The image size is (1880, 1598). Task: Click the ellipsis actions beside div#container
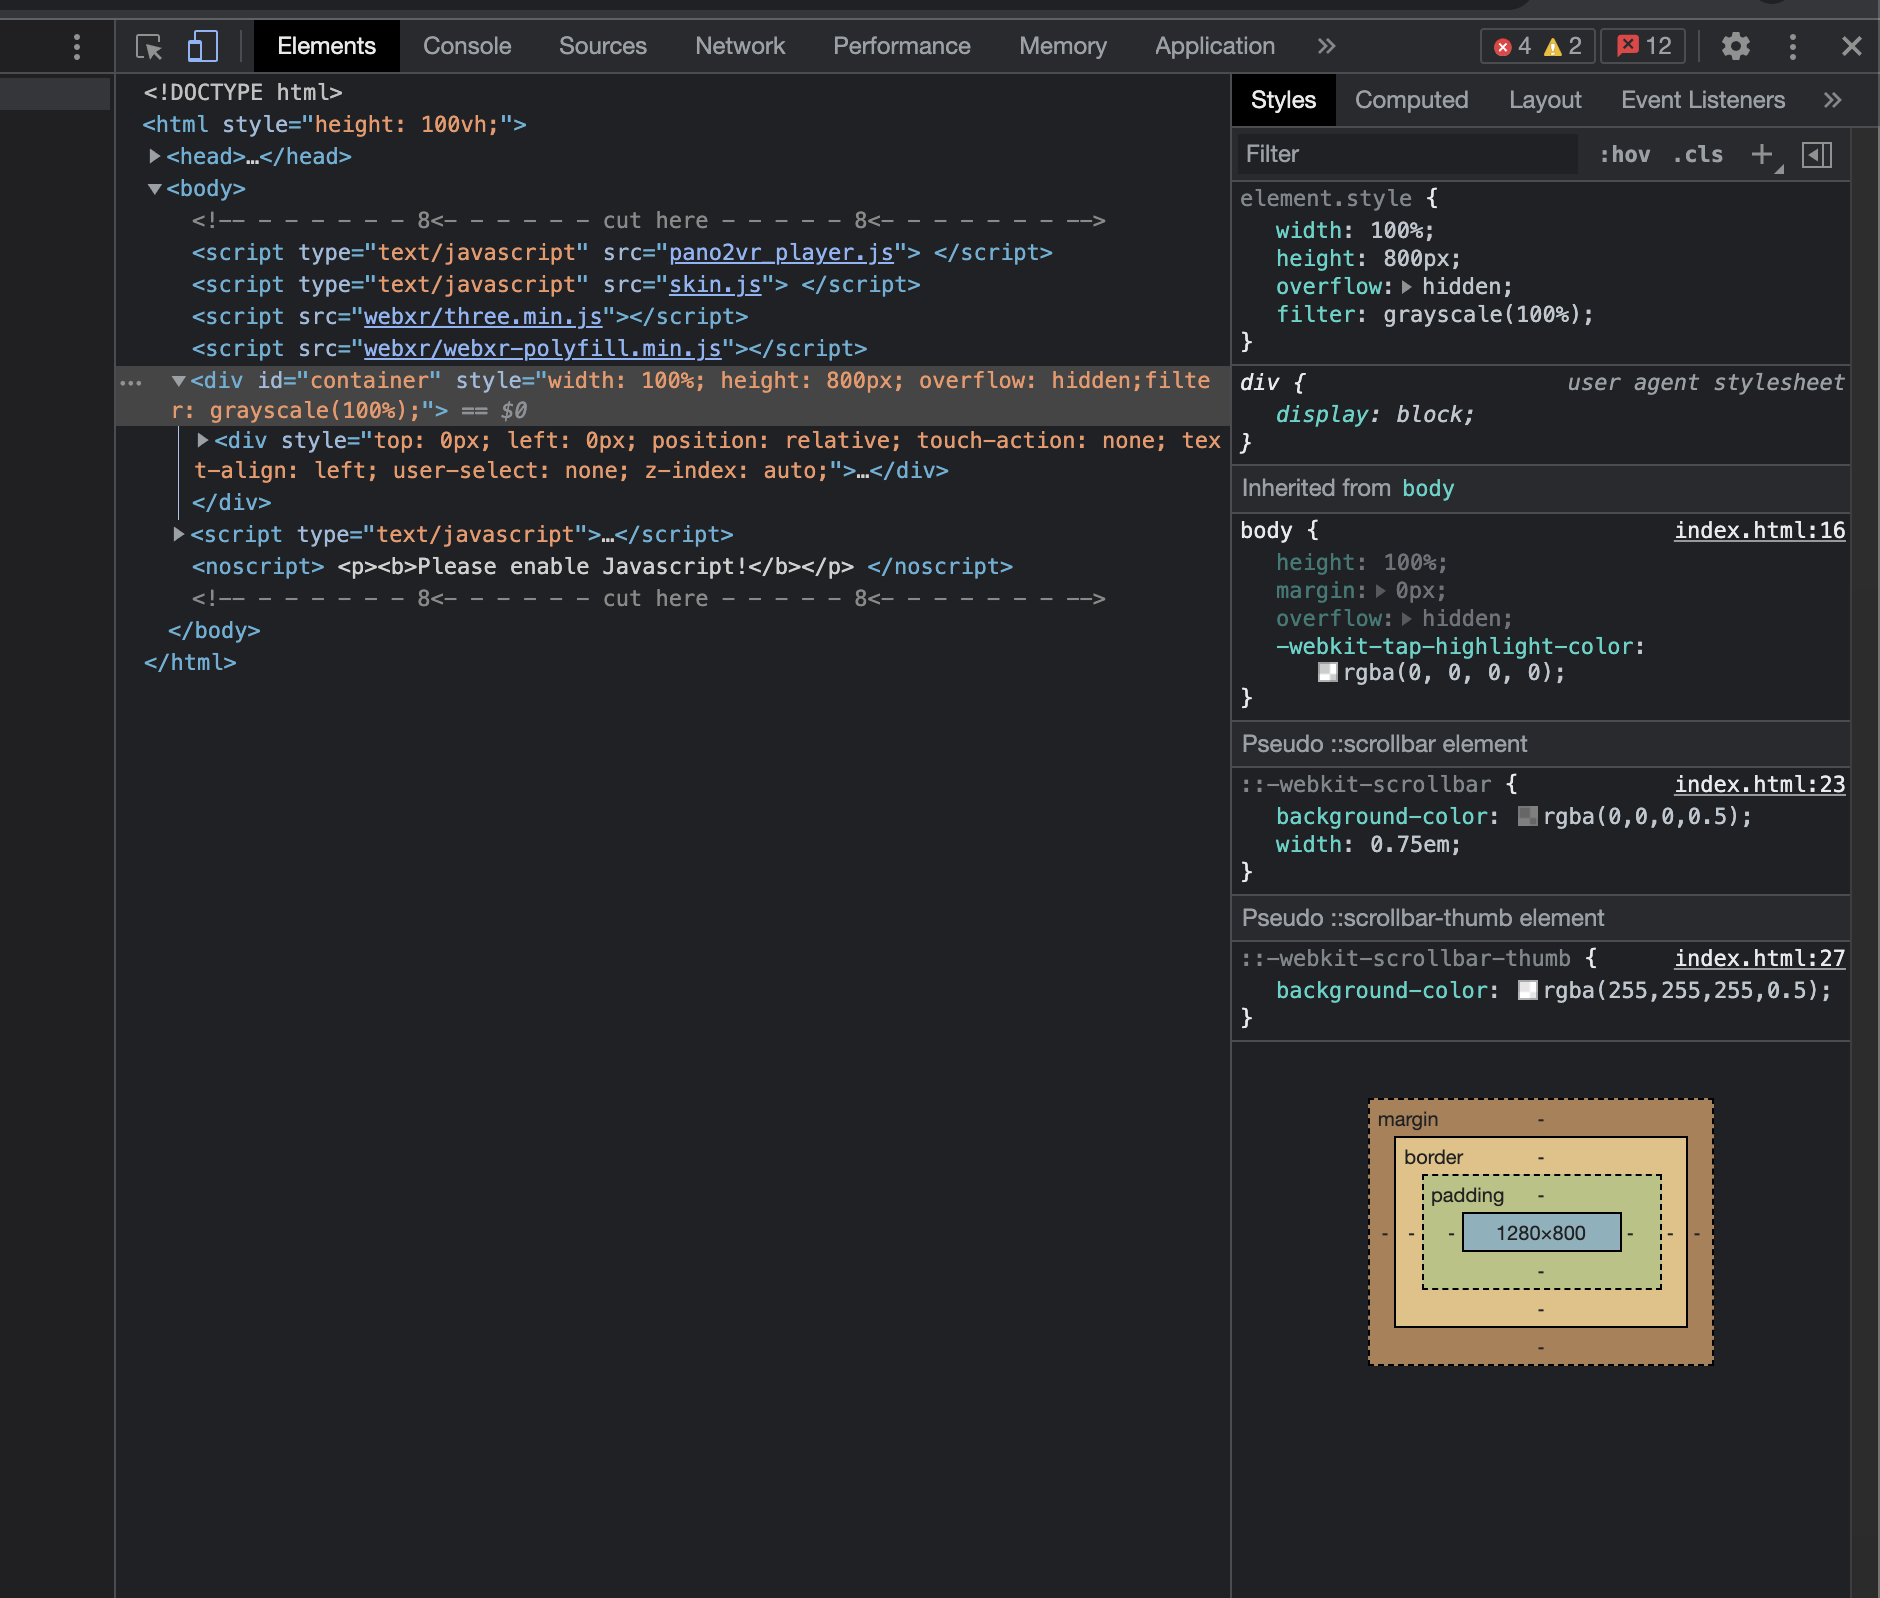pyautogui.click(x=131, y=383)
